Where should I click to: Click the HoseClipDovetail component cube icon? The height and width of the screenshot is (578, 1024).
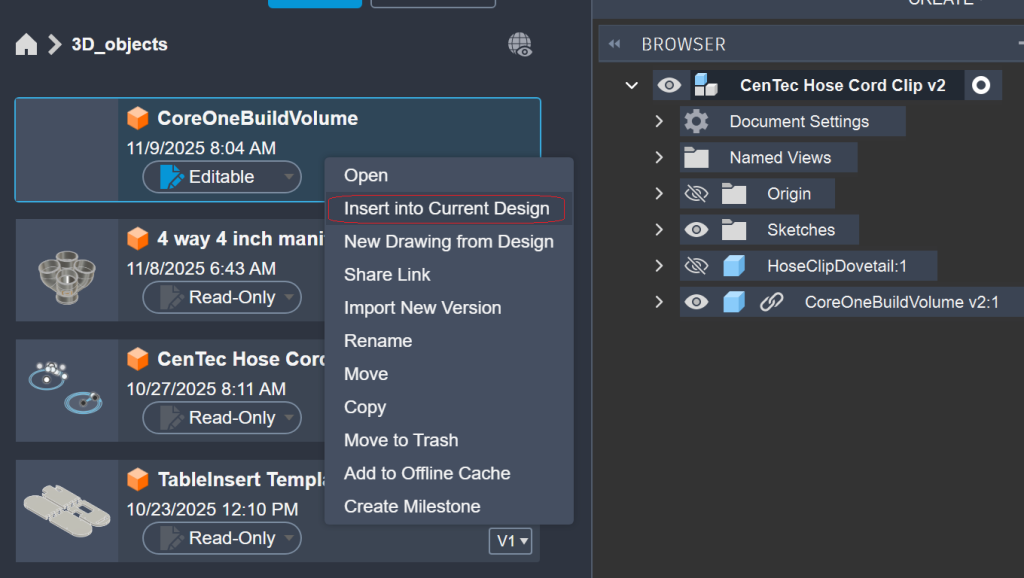[x=734, y=266]
